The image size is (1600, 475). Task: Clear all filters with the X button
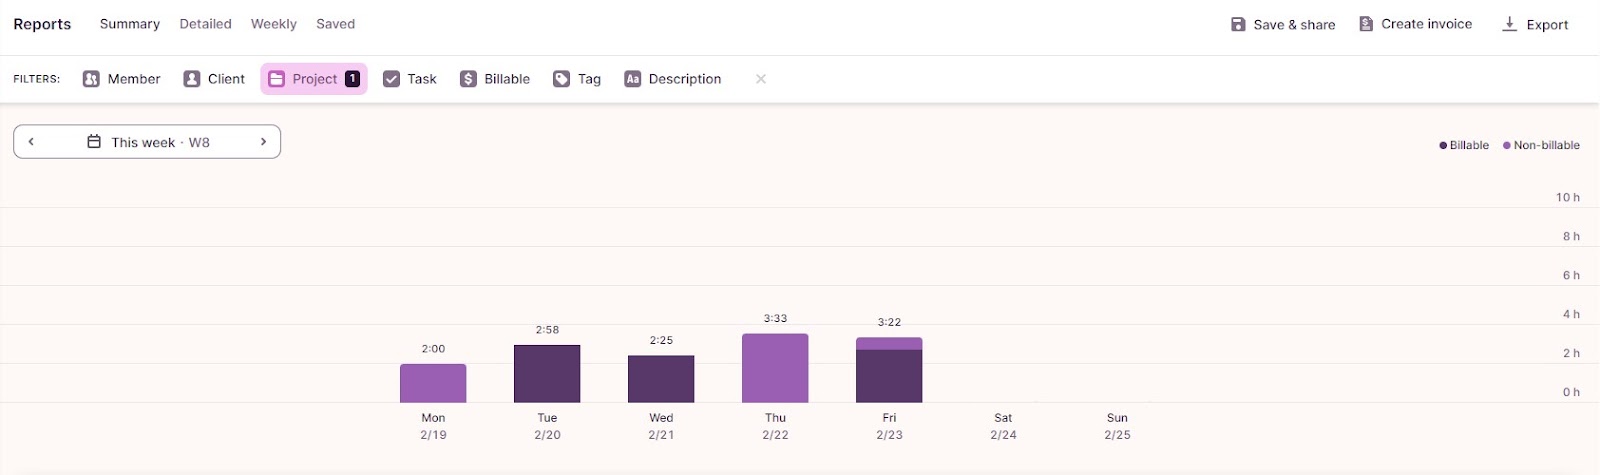[x=761, y=79]
